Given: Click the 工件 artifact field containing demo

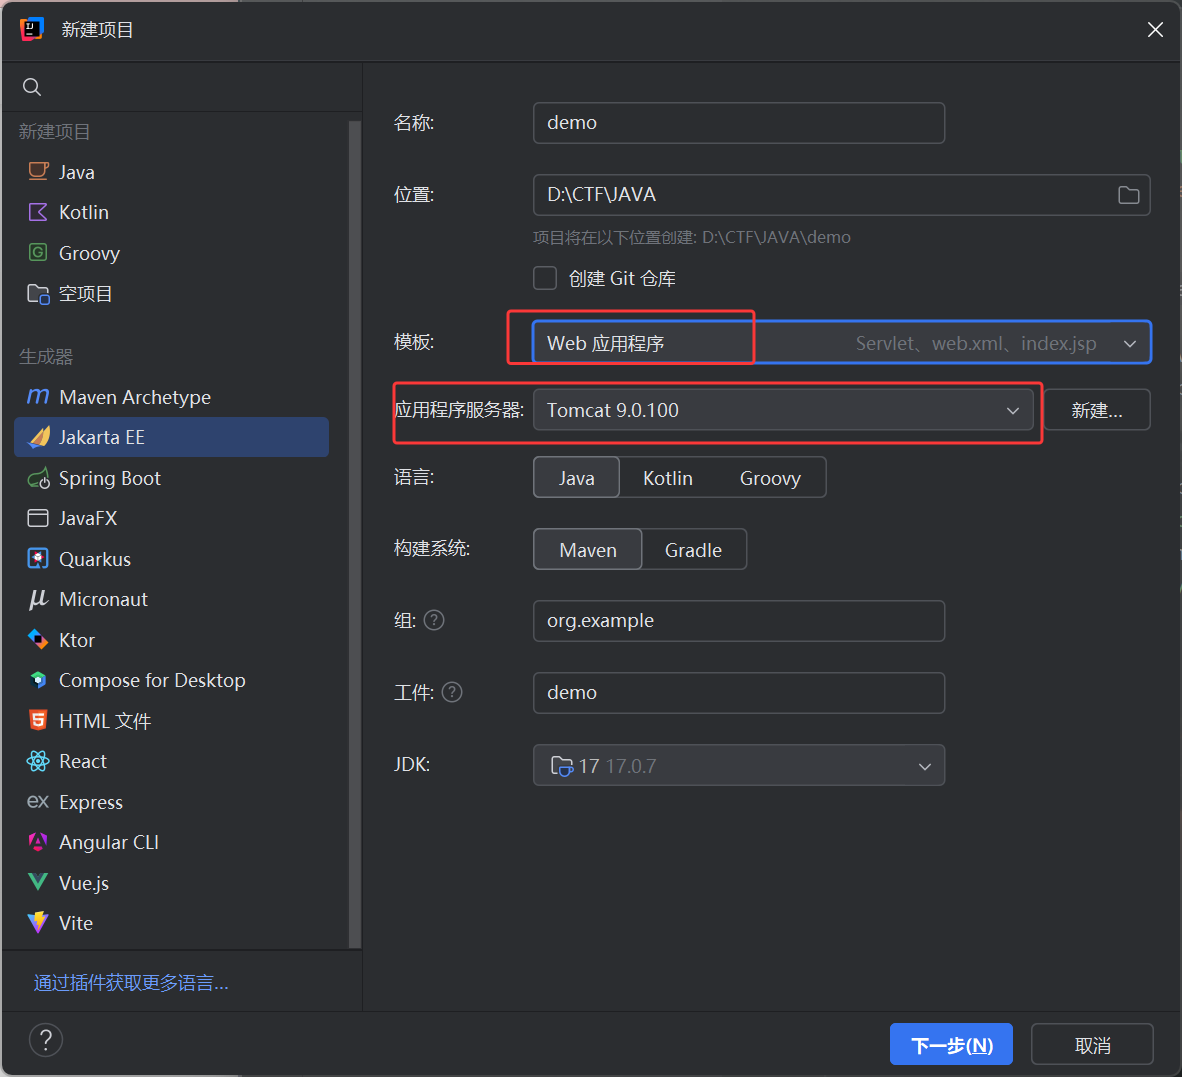Looking at the screenshot, I should [739, 692].
